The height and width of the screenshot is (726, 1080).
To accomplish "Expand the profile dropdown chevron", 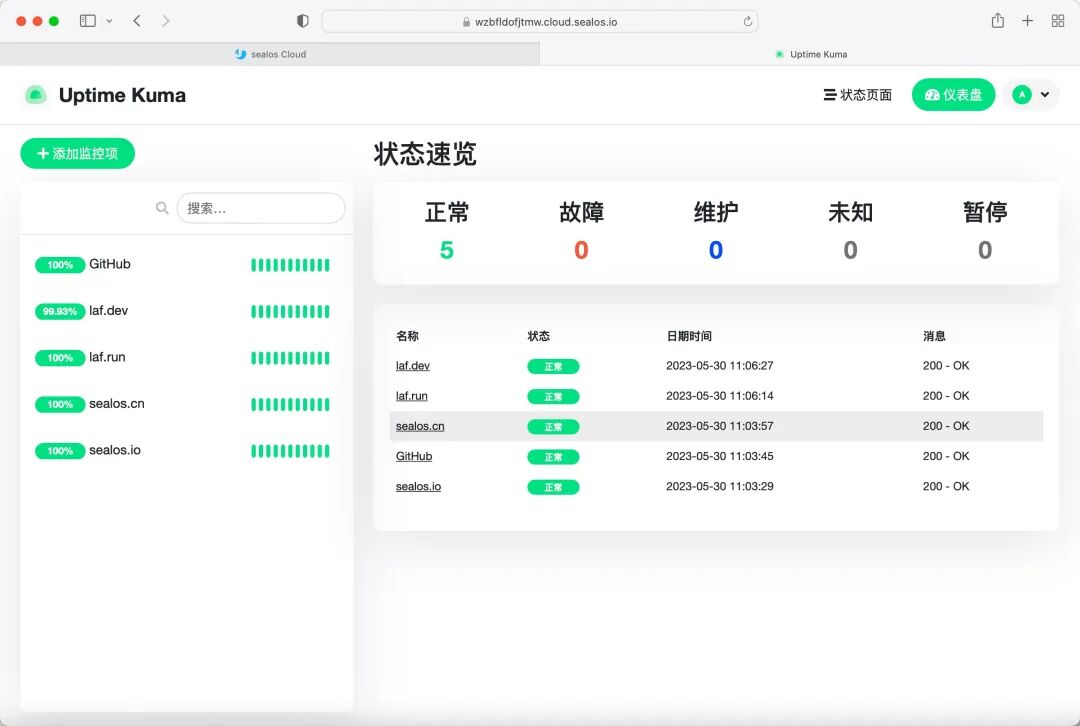I will pos(1045,95).
